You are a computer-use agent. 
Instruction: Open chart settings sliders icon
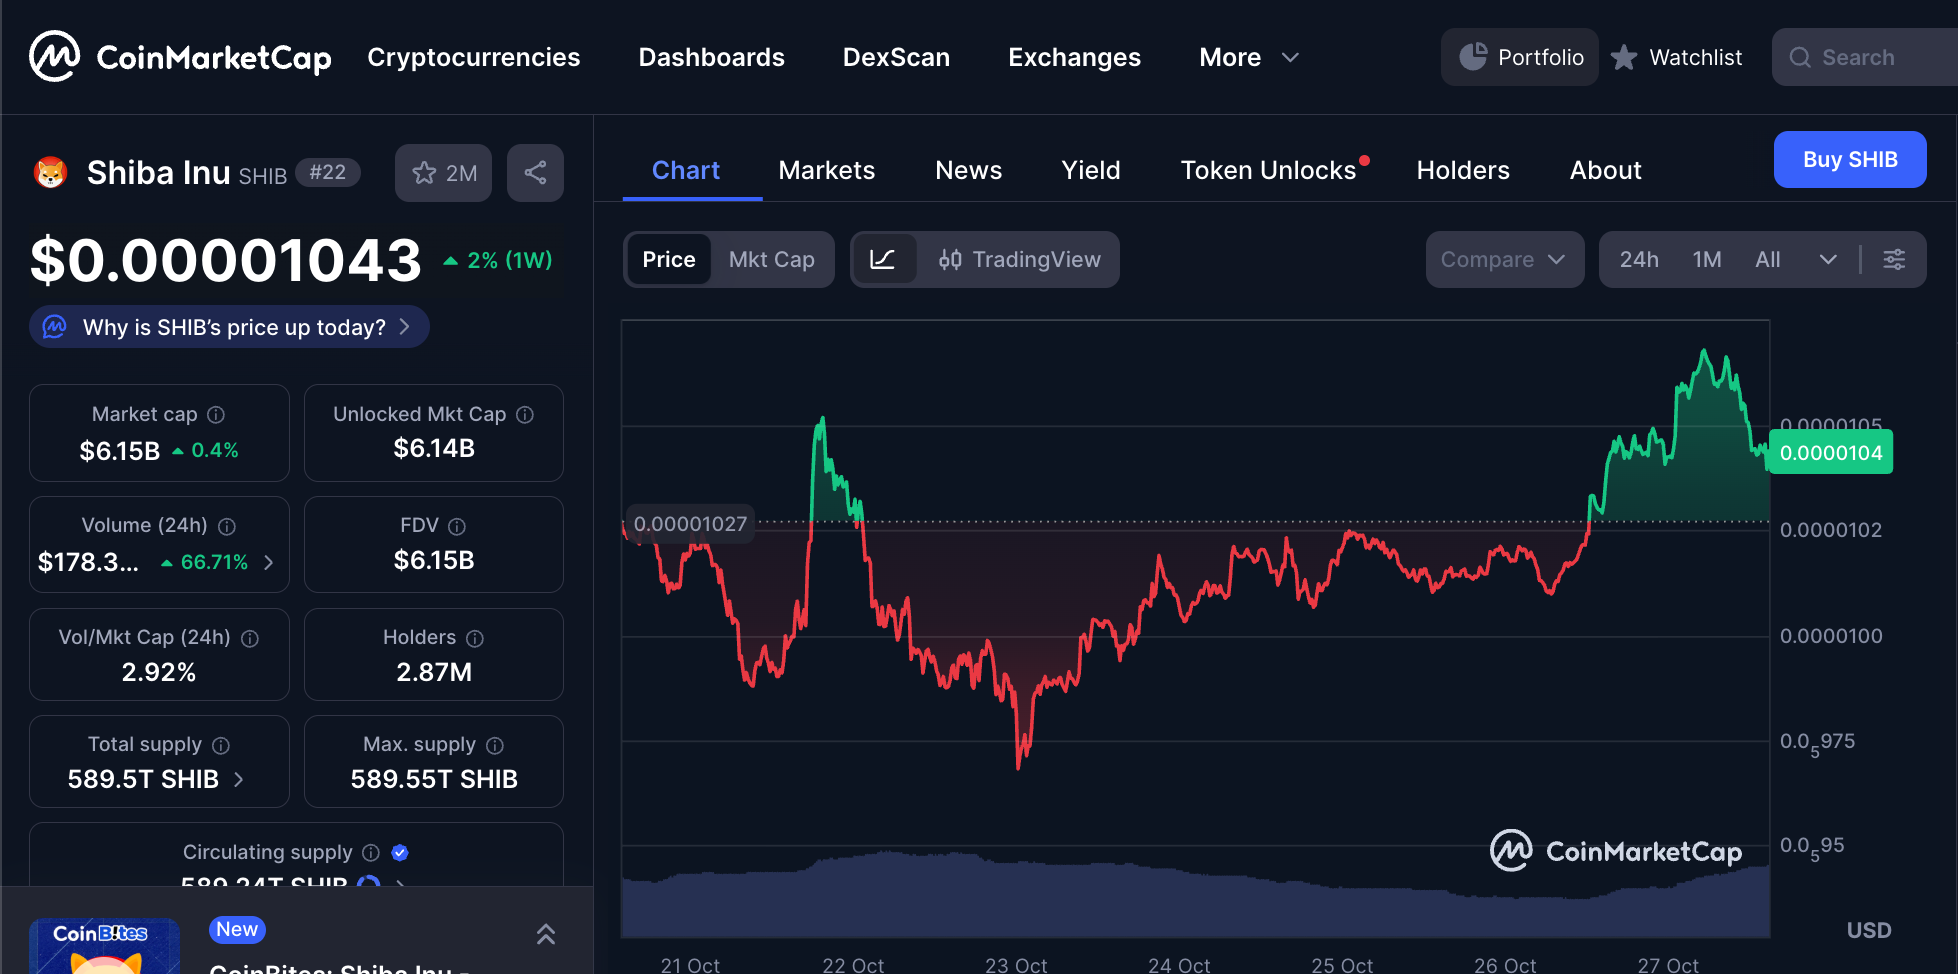(x=1894, y=260)
